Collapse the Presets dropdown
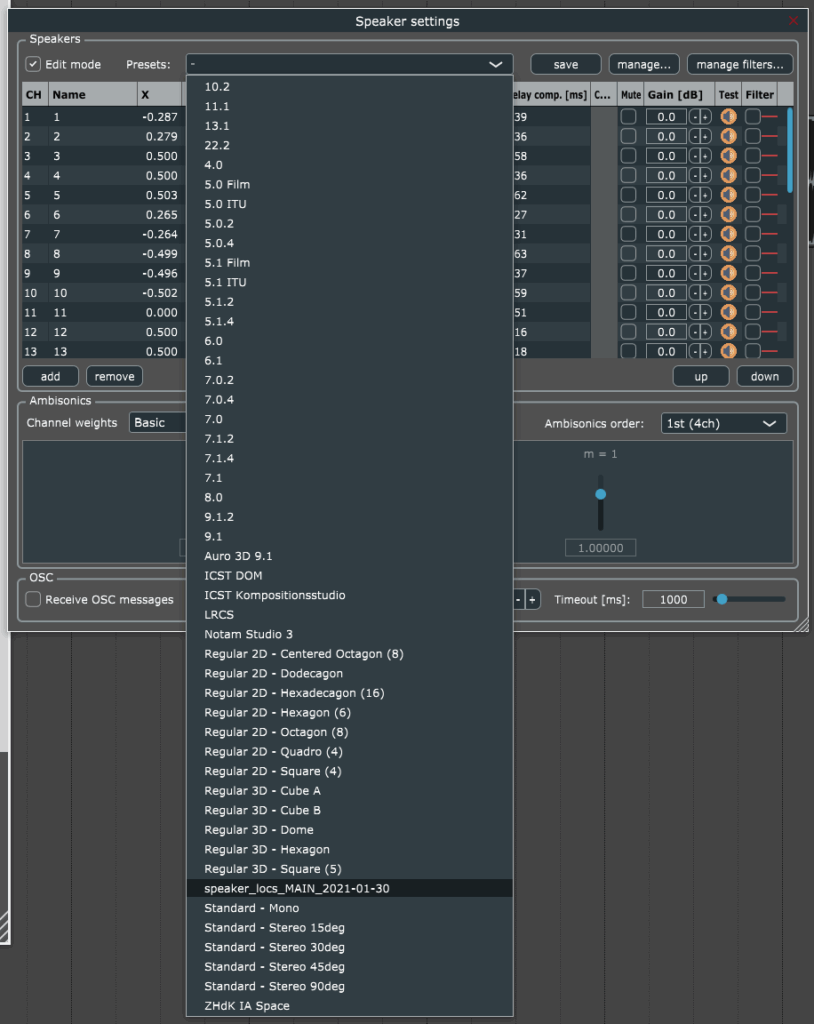This screenshot has width=814, height=1024. pyautogui.click(x=350, y=64)
